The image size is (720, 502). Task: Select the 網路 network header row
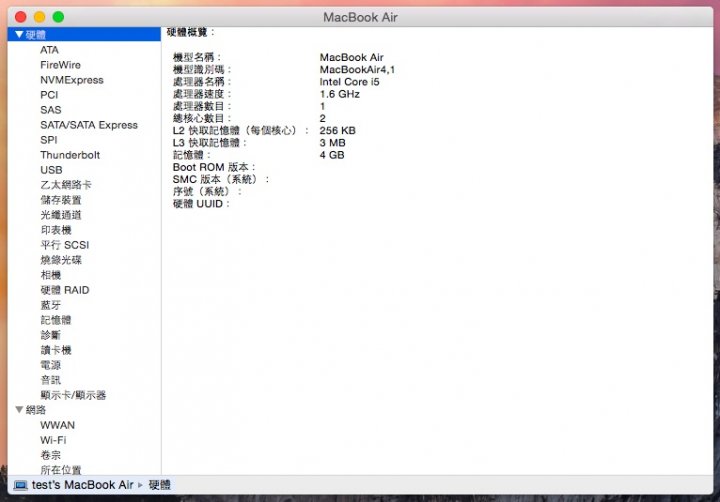tap(84, 410)
